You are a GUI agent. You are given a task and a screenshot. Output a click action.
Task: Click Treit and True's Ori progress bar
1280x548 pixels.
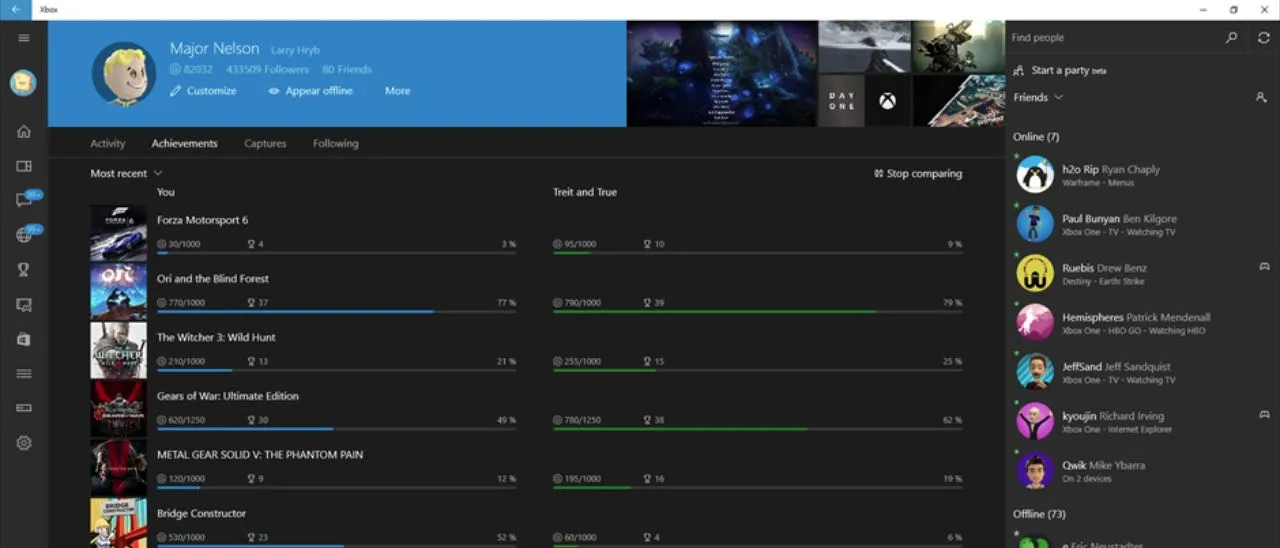point(758,312)
